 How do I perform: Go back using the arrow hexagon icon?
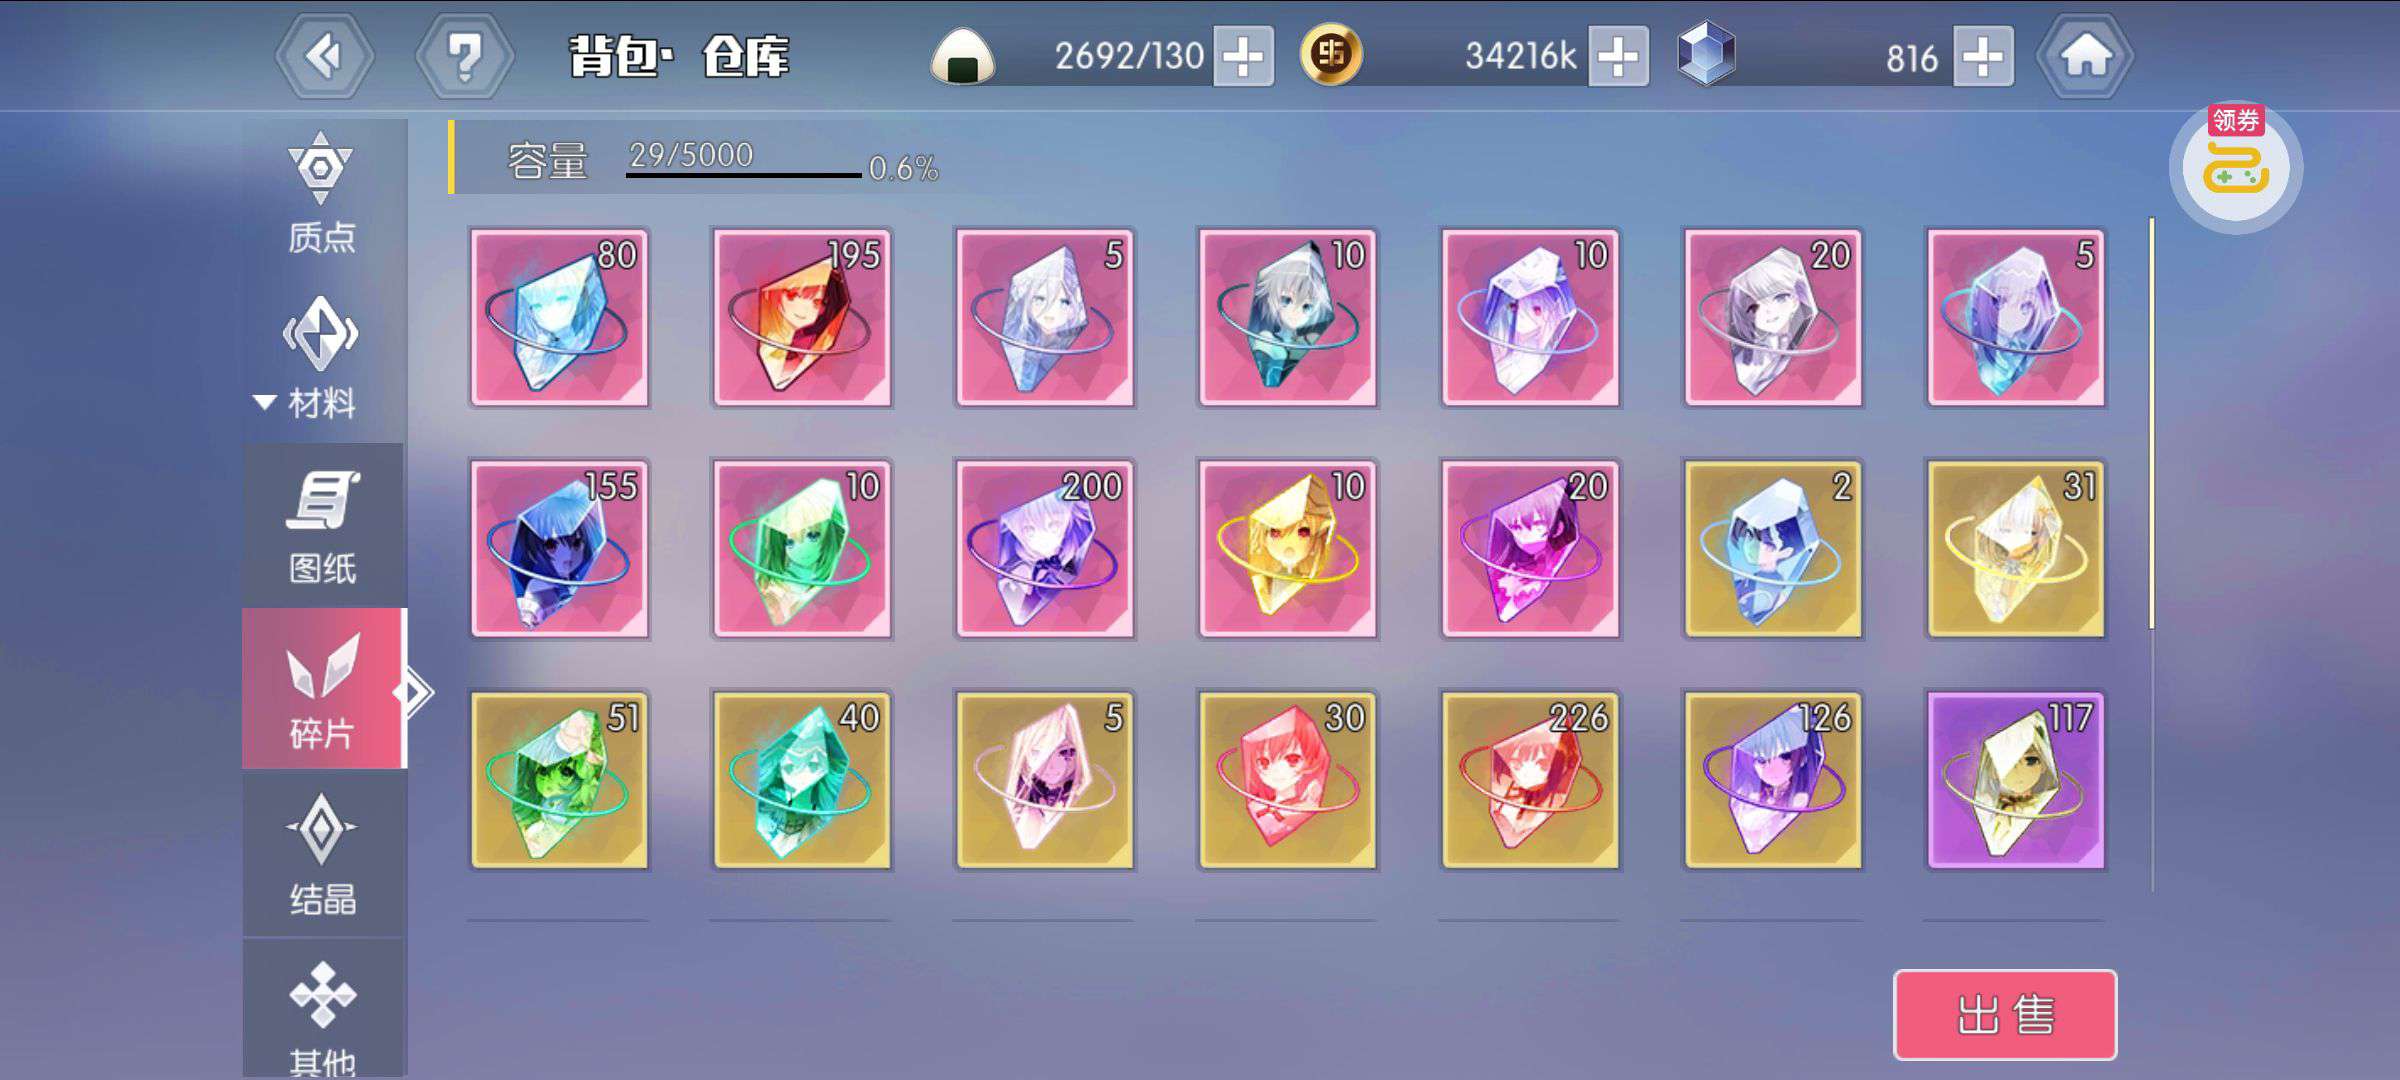[x=325, y=56]
